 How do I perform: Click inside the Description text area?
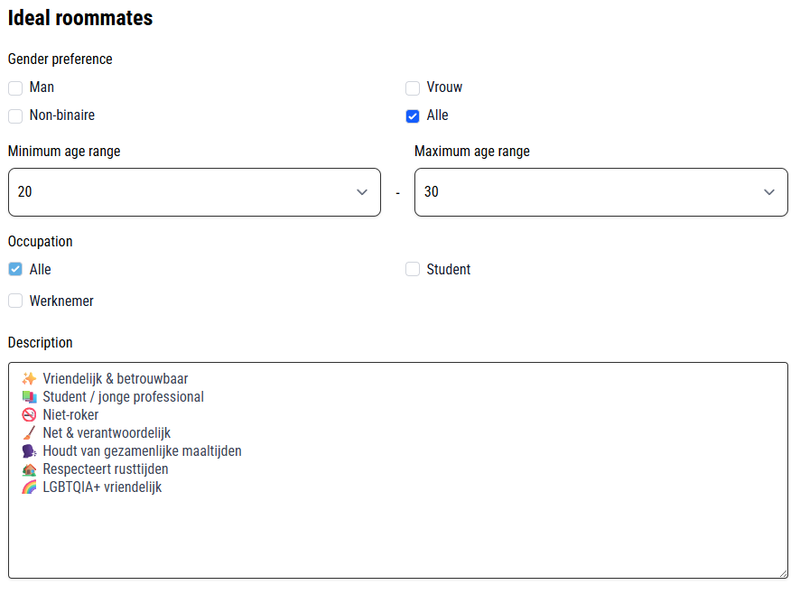point(398,471)
